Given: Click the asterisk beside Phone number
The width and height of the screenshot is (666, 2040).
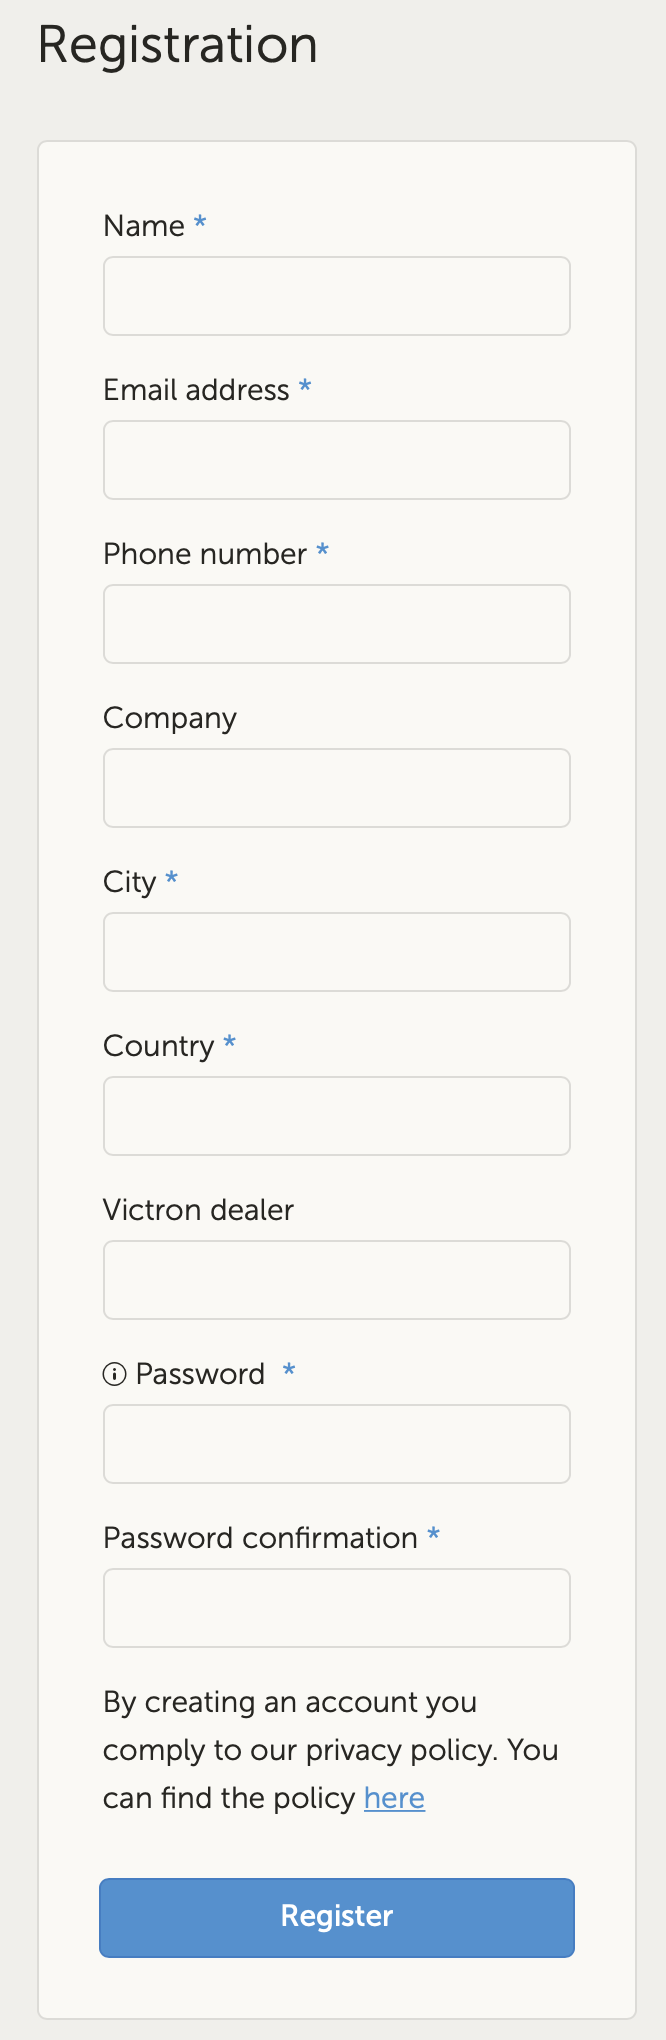Looking at the screenshot, I should coord(322,553).
